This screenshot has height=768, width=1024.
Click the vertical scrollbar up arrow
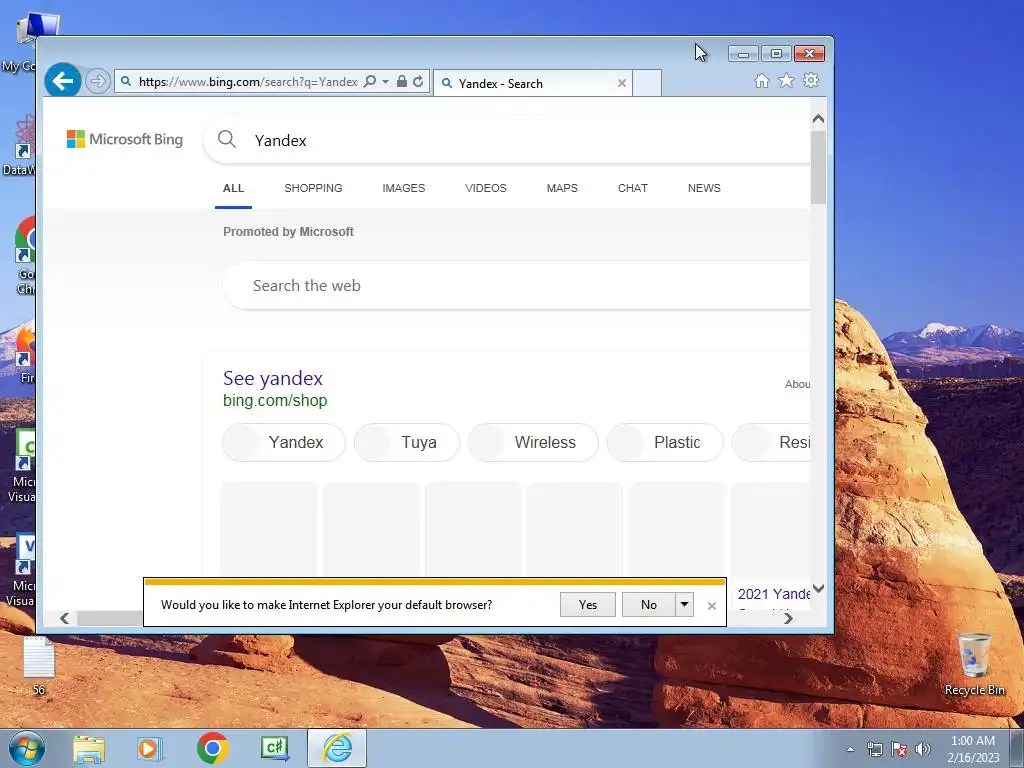pos(818,119)
